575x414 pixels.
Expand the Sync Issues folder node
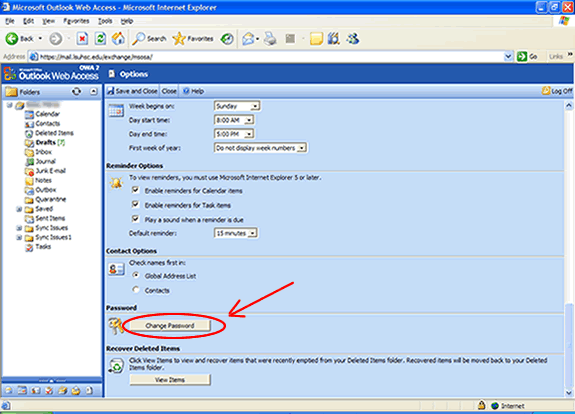click(x=19, y=228)
